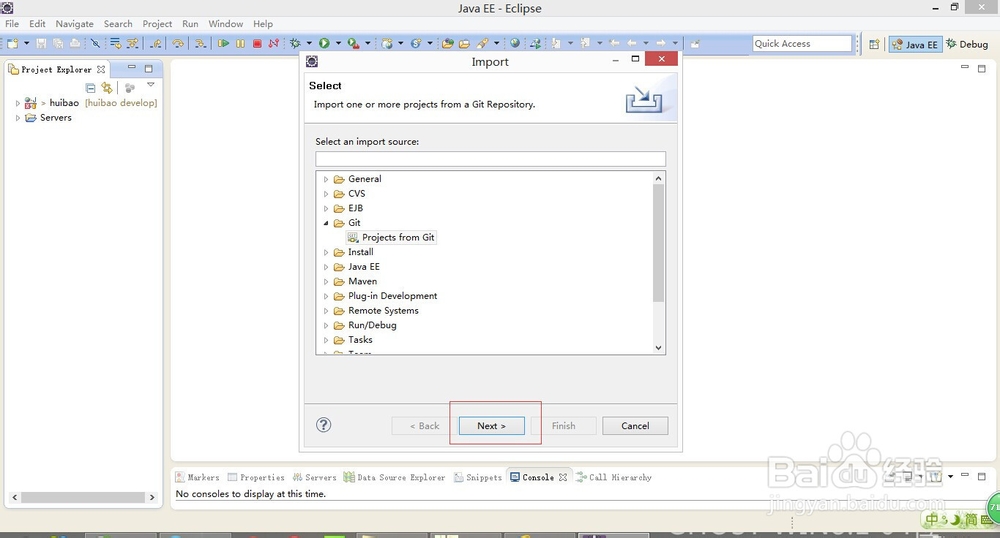The width and height of the screenshot is (1000, 538).
Task: Expand the Java EE folder
Action: (x=326, y=267)
